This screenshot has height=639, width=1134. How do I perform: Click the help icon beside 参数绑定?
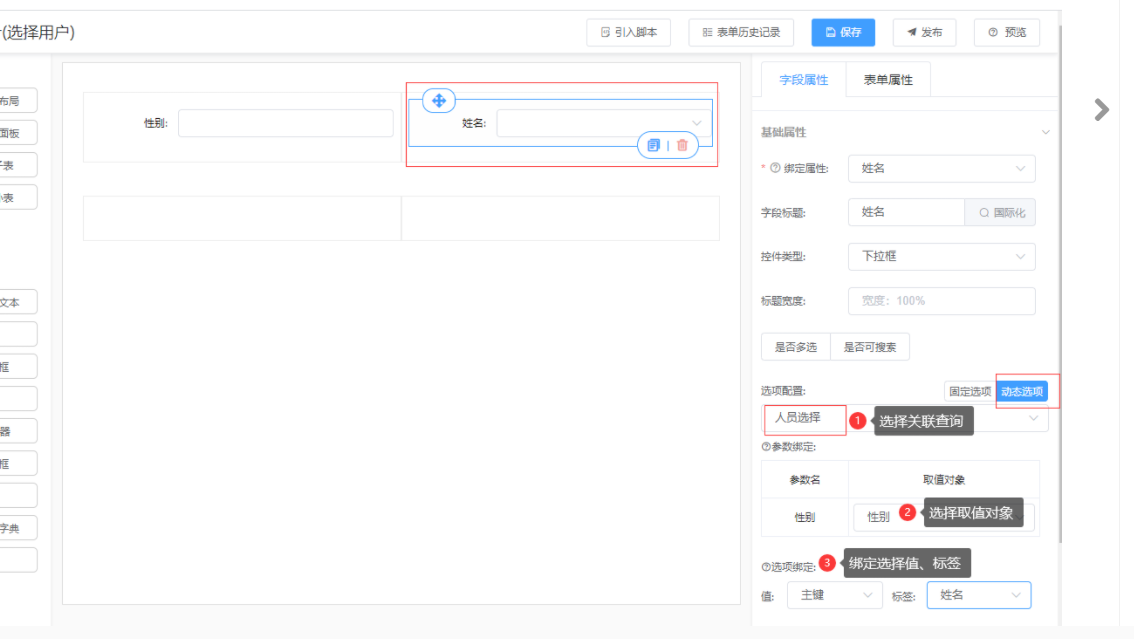coord(766,447)
